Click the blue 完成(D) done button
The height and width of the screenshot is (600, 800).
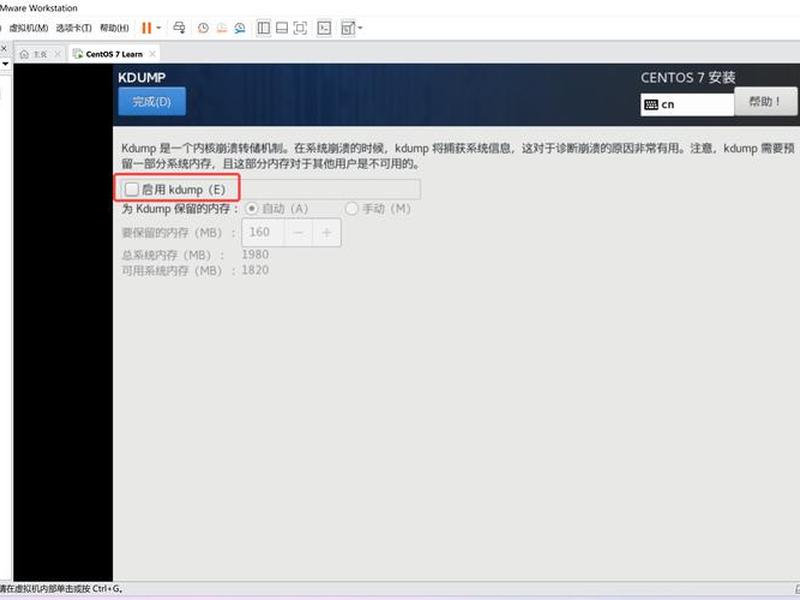click(152, 102)
